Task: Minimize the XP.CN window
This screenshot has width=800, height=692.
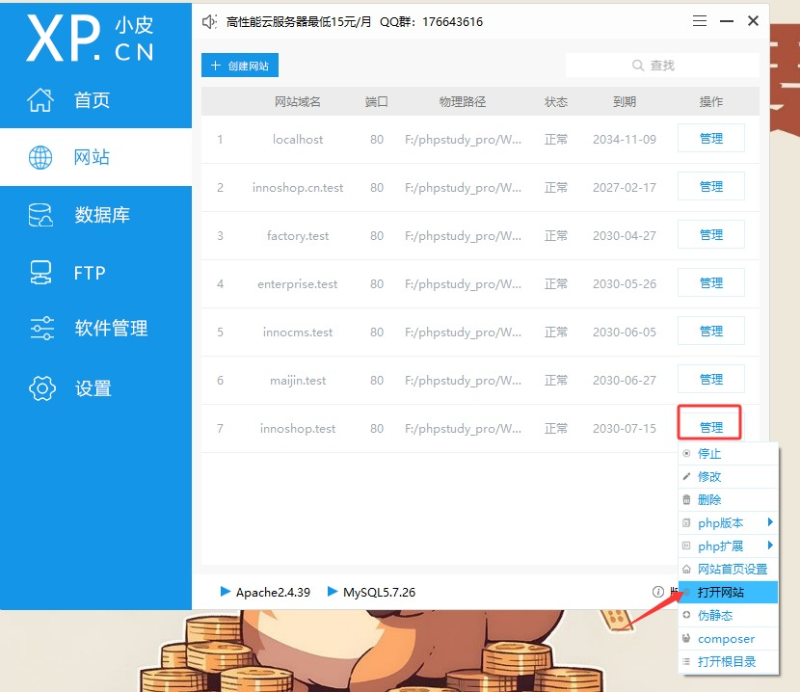Action: [x=727, y=21]
